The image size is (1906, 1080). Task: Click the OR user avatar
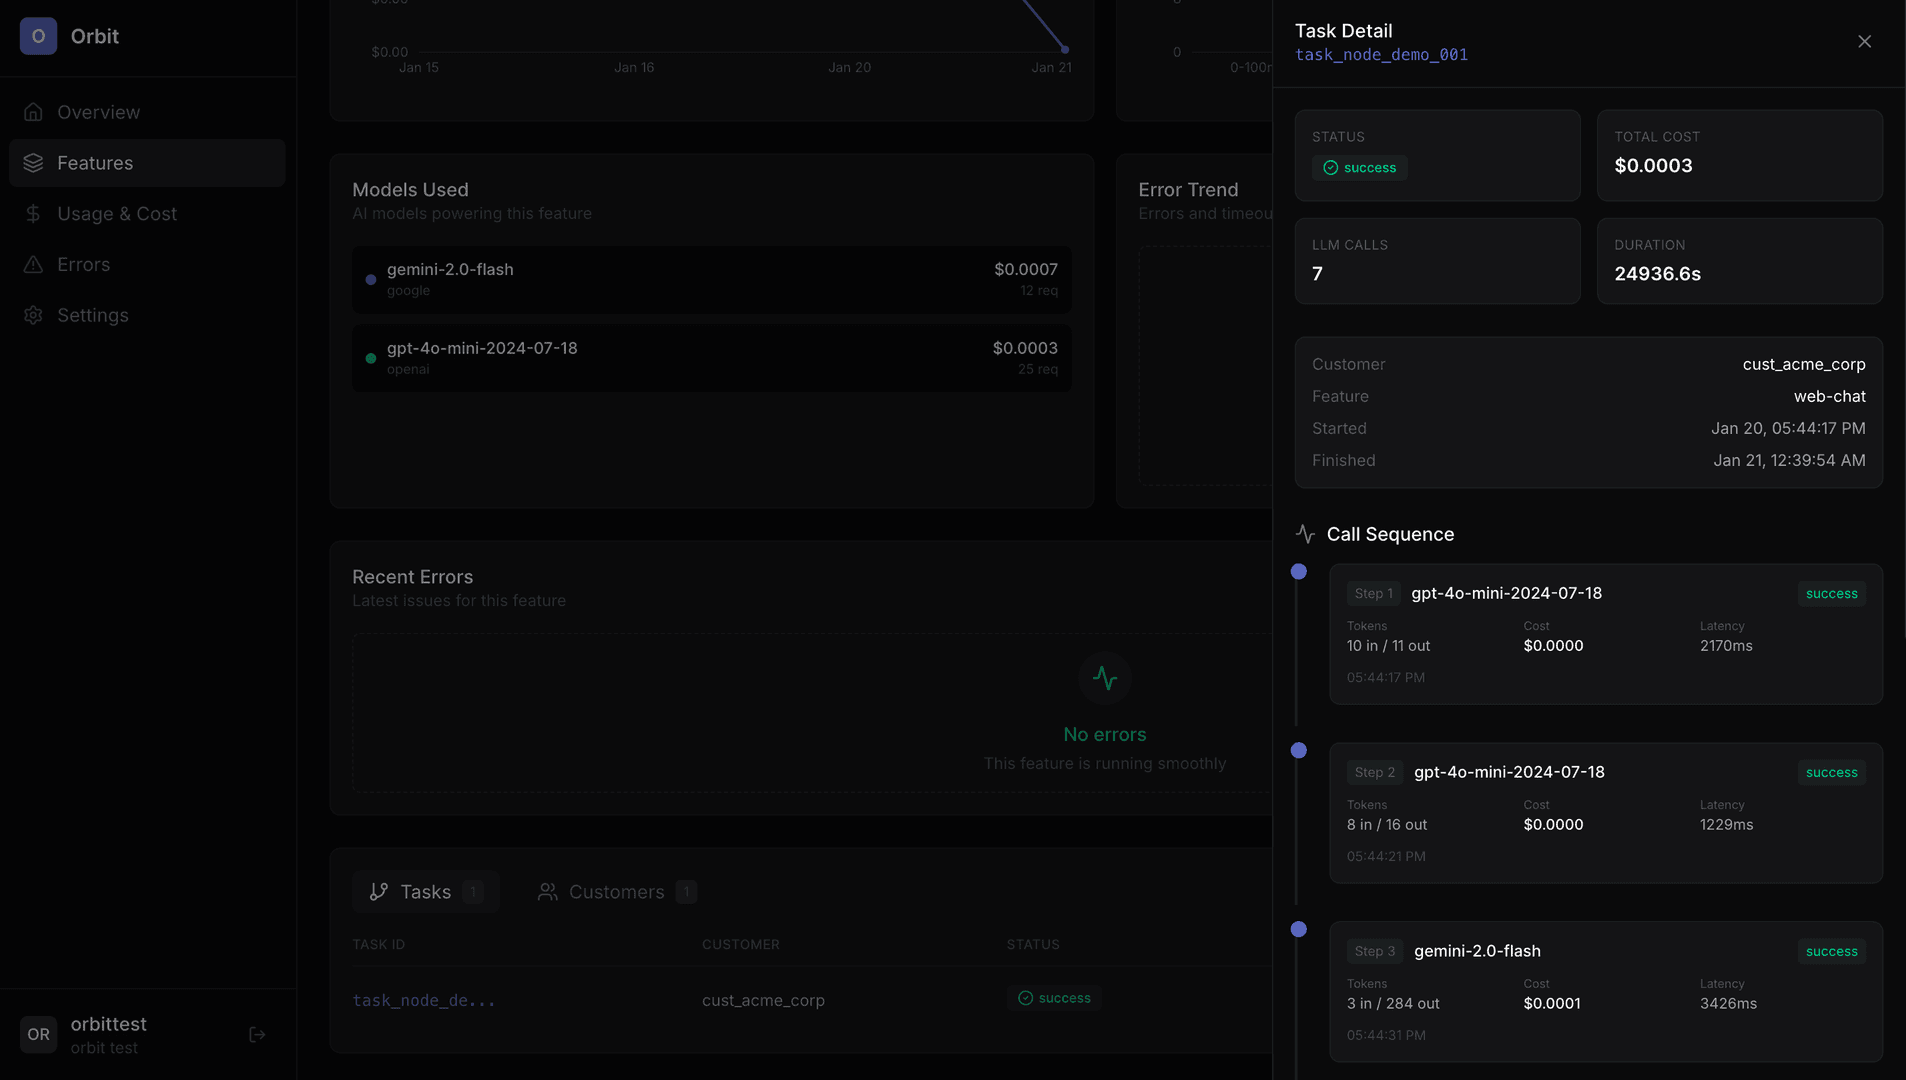[38, 1035]
